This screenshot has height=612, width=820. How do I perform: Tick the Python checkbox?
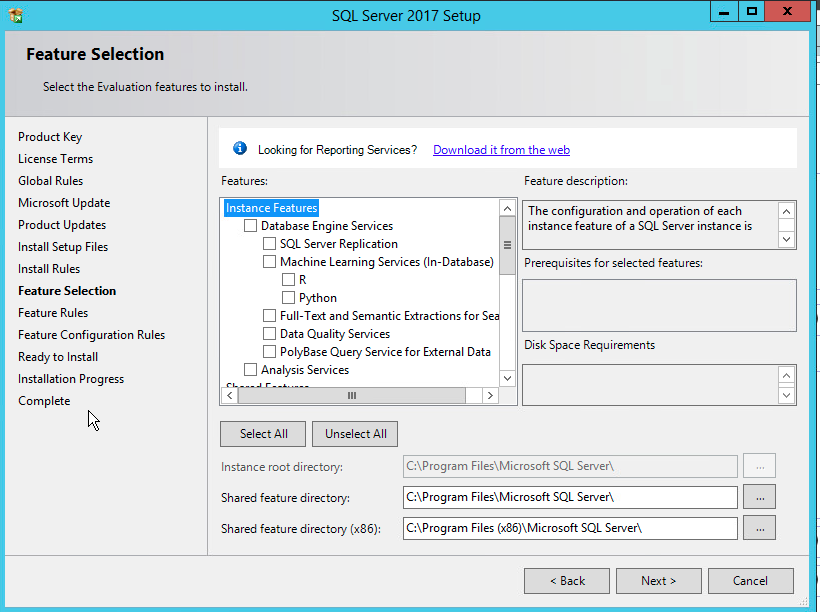[289, 298]
